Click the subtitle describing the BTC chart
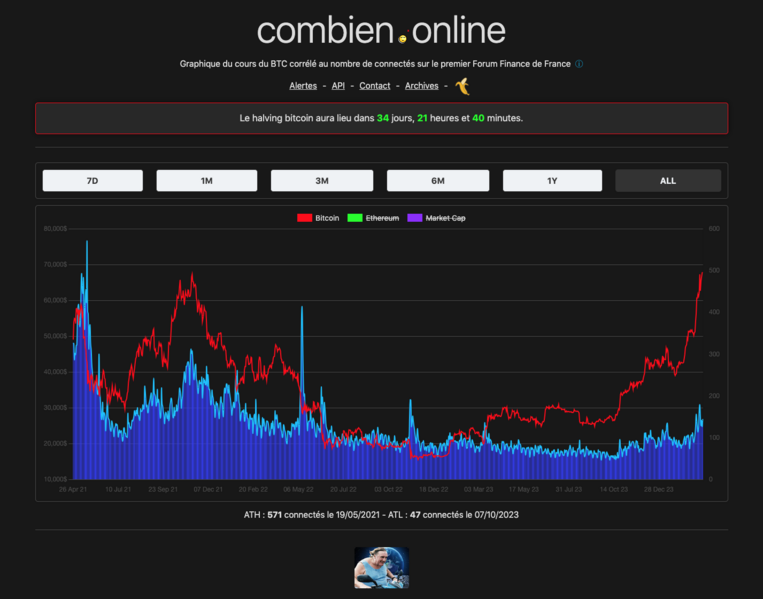 (375, 64)
